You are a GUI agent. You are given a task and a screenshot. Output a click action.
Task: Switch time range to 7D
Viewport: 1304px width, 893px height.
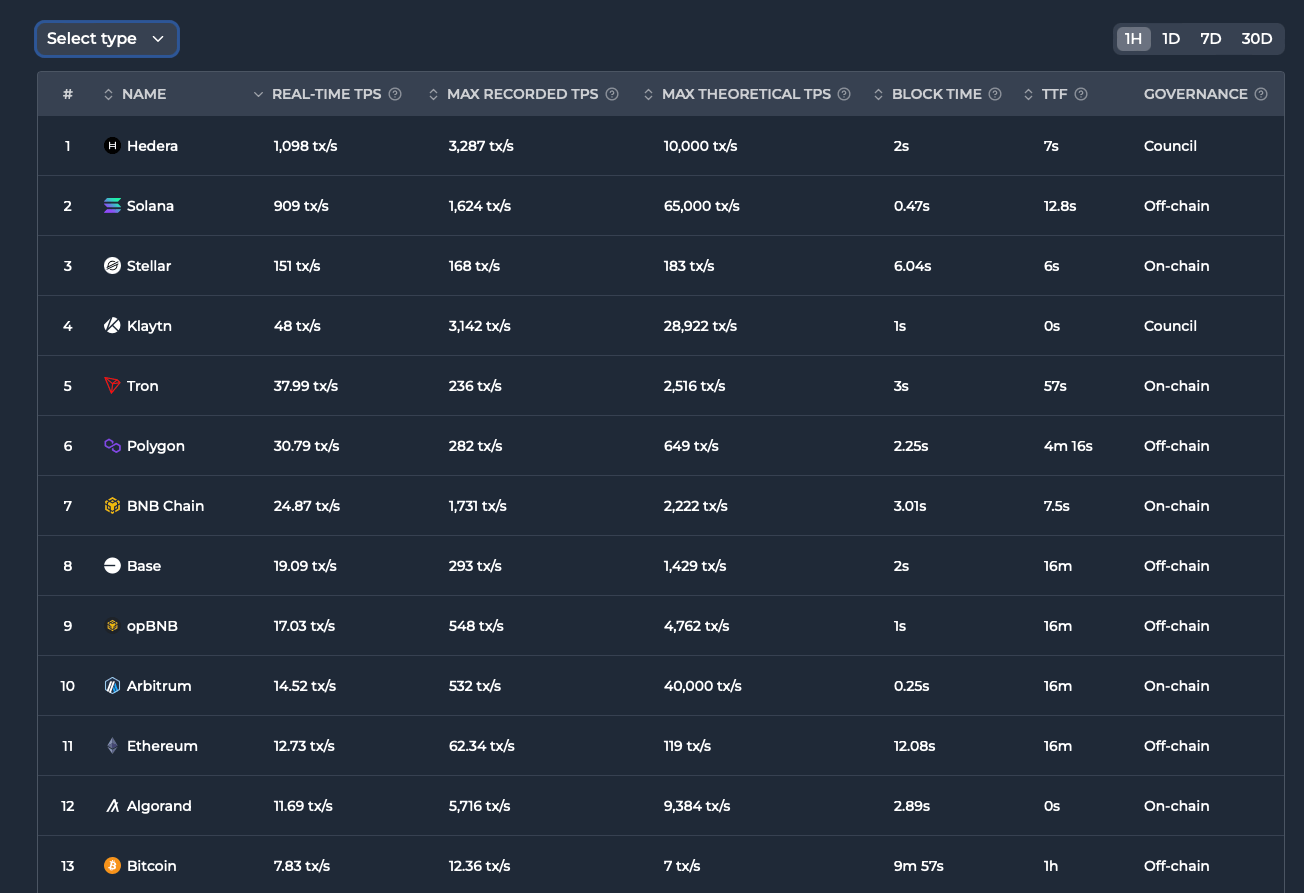(x=1211, y=39)
